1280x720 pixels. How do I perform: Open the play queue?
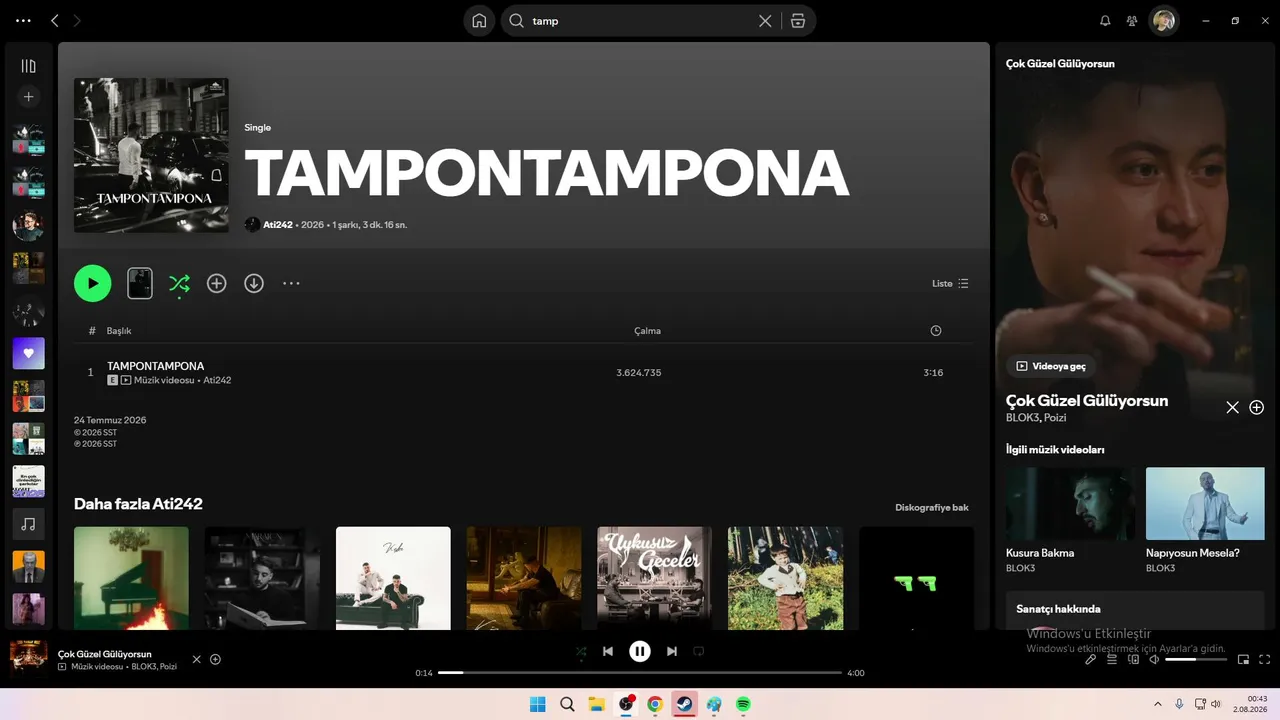[1112, 659]
